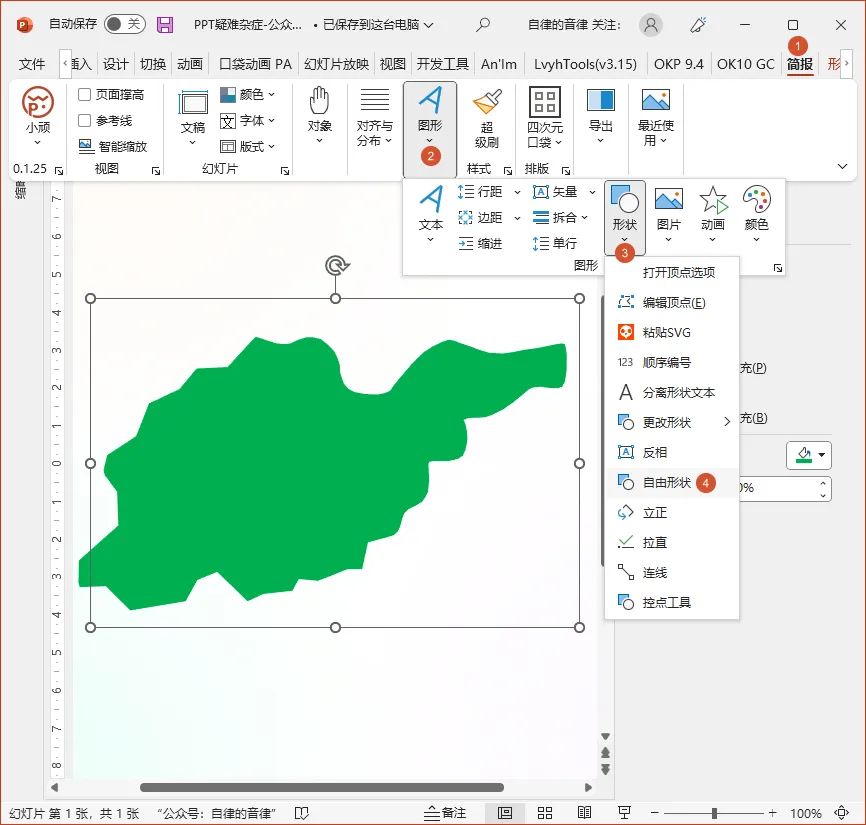Viewport: 866px width, 825px height.
Task: Open the 文稿 document tool
Action: tap(193, 117)
